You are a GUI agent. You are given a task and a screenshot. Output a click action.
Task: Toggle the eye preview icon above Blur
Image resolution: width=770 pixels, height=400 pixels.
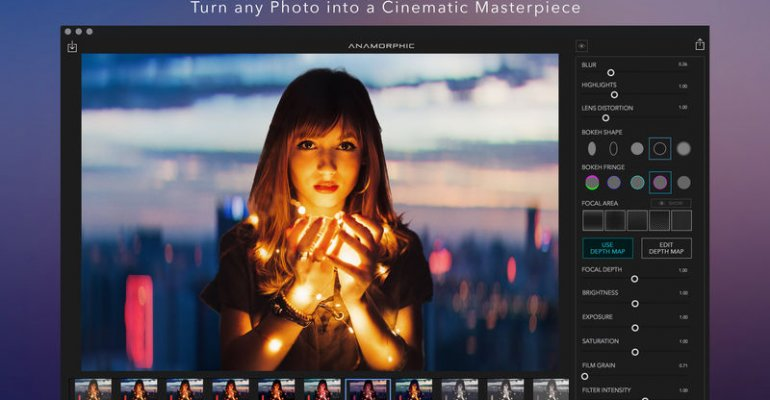(x=582, y=46)
